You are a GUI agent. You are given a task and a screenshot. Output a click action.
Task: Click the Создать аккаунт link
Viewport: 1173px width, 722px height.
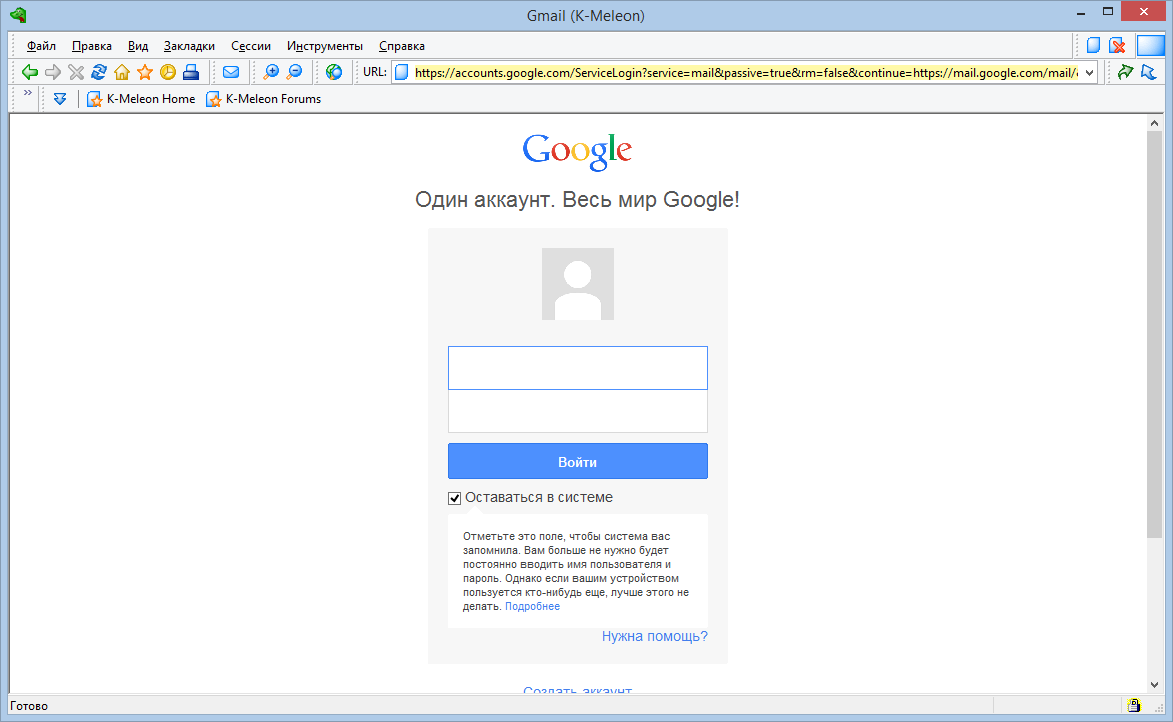(578, 690)
